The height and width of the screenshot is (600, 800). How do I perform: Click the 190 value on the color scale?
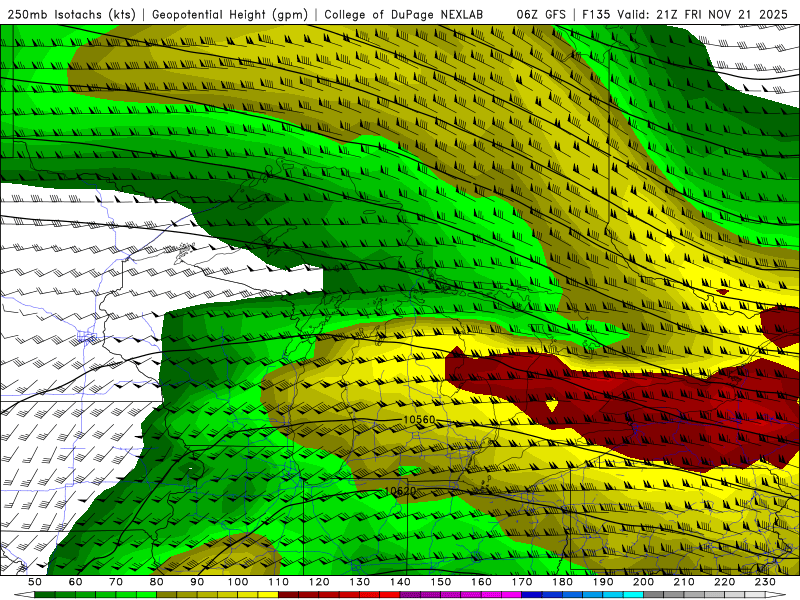pyautogui.click(x=603, y=582)
